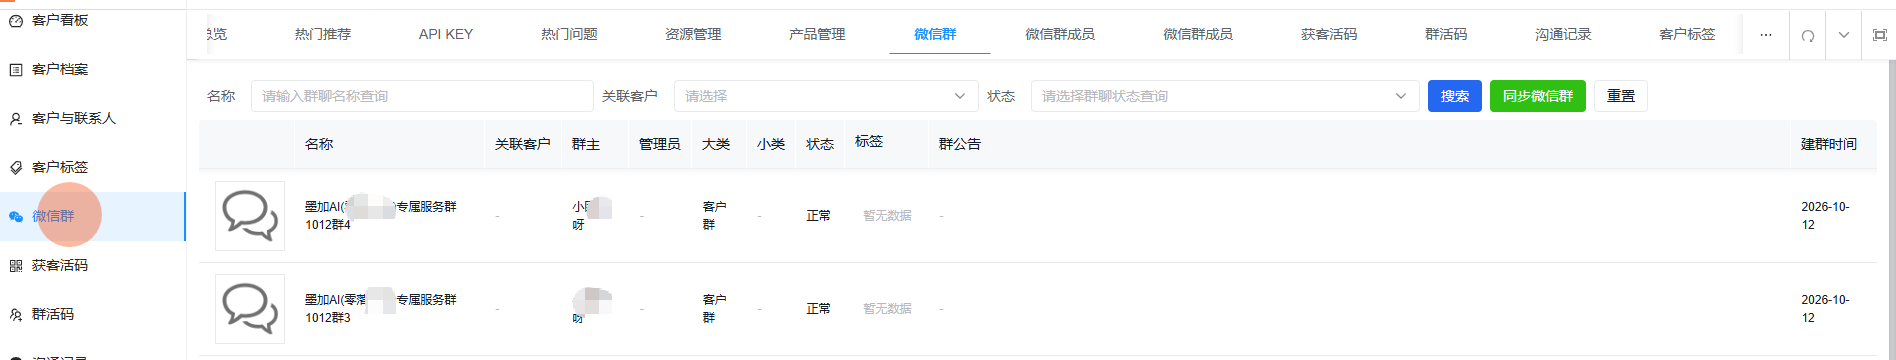The width and height of the screenshot is (1896, 360).
Task: Click the blue 搜索 search button
Action: point(1455,96)
